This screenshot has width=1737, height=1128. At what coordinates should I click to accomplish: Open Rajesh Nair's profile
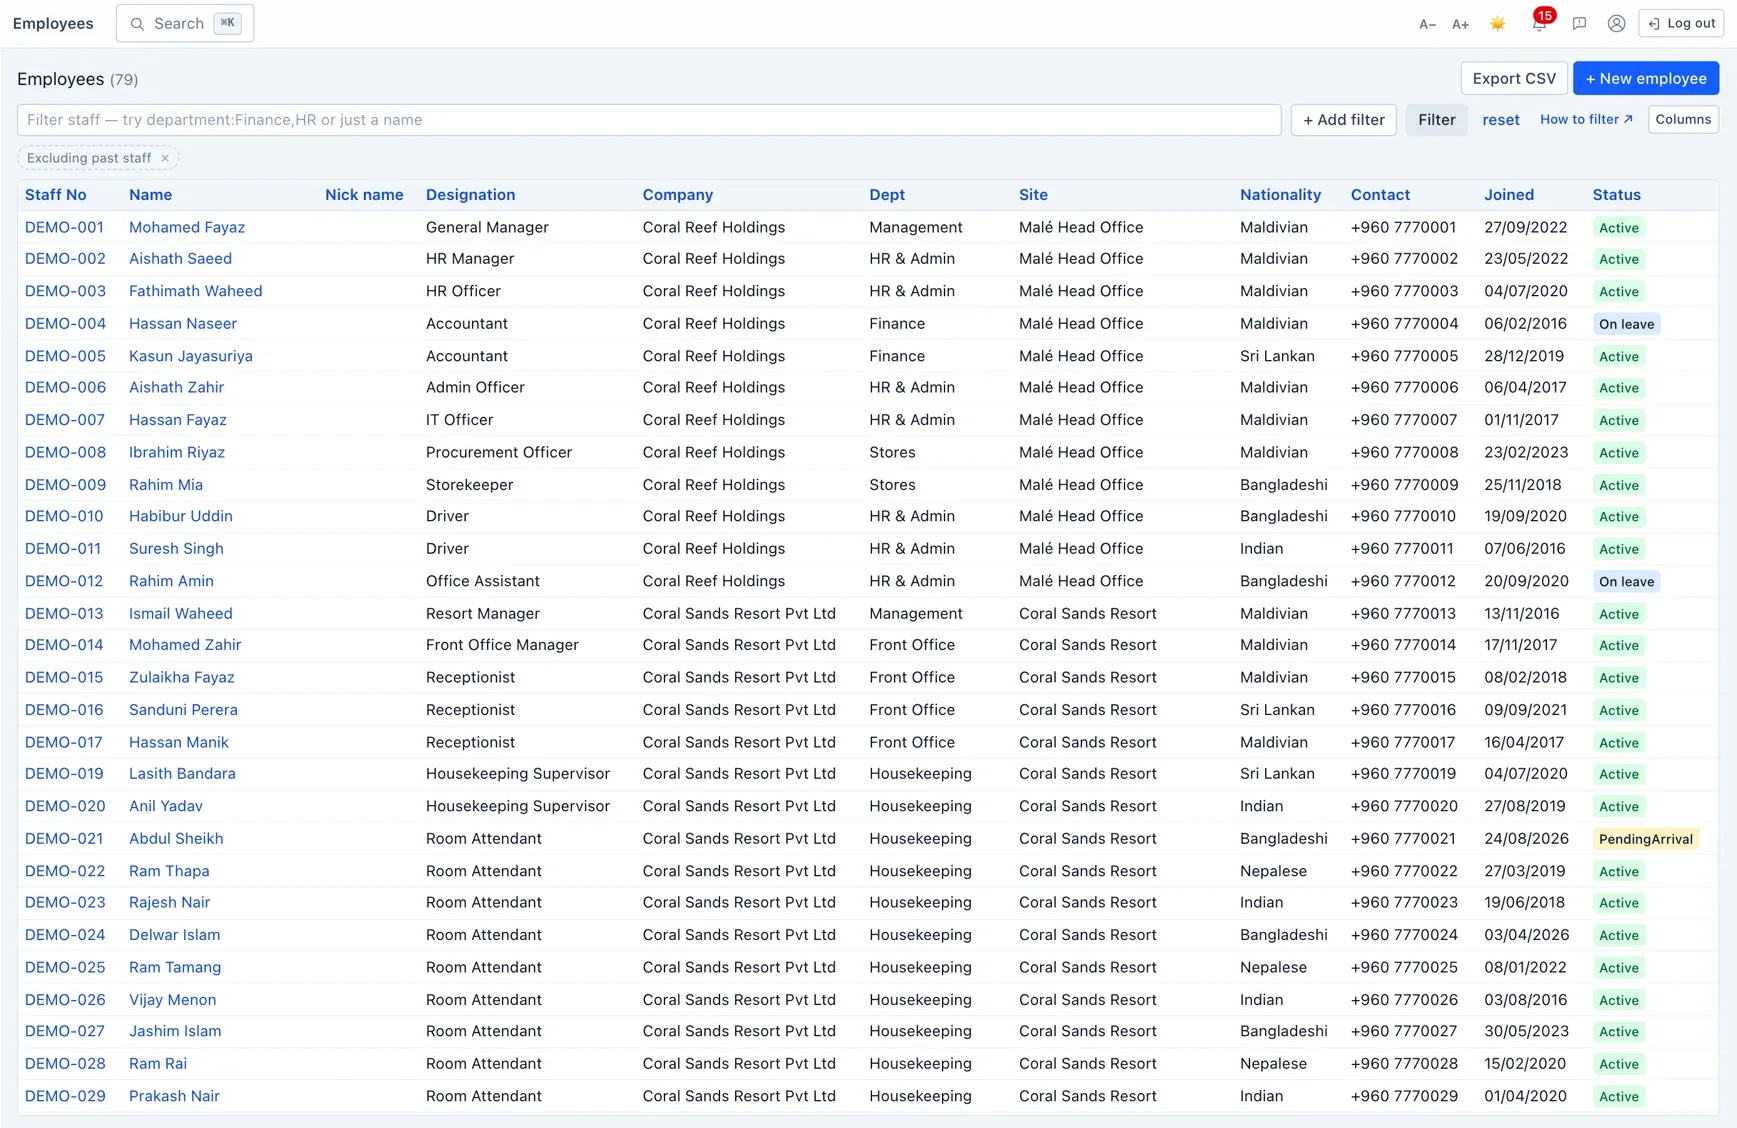[169, 903]
